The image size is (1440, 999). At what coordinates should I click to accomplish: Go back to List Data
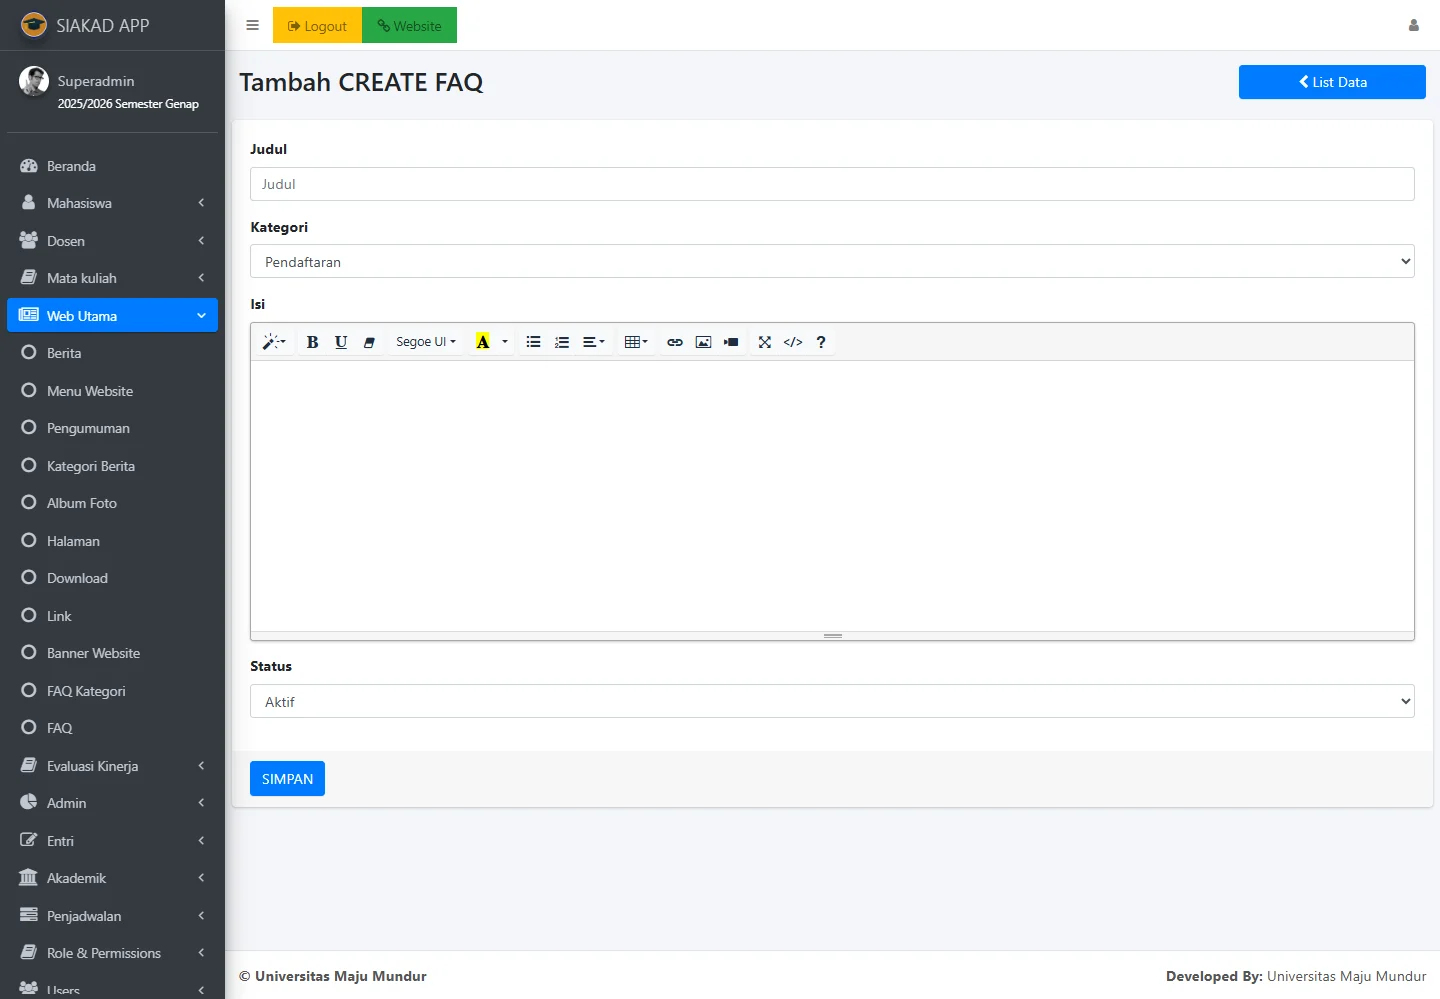pyautogui.click(x=1331, y=82)
